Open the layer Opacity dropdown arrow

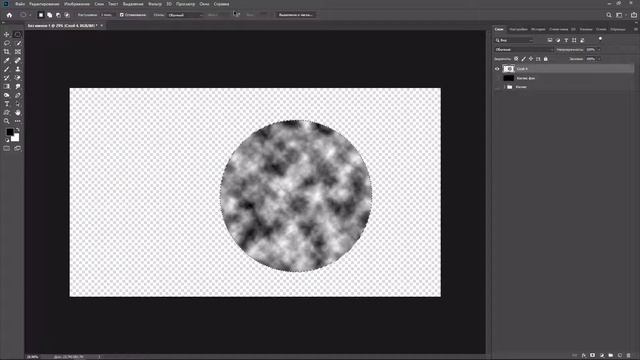point(599,49)
